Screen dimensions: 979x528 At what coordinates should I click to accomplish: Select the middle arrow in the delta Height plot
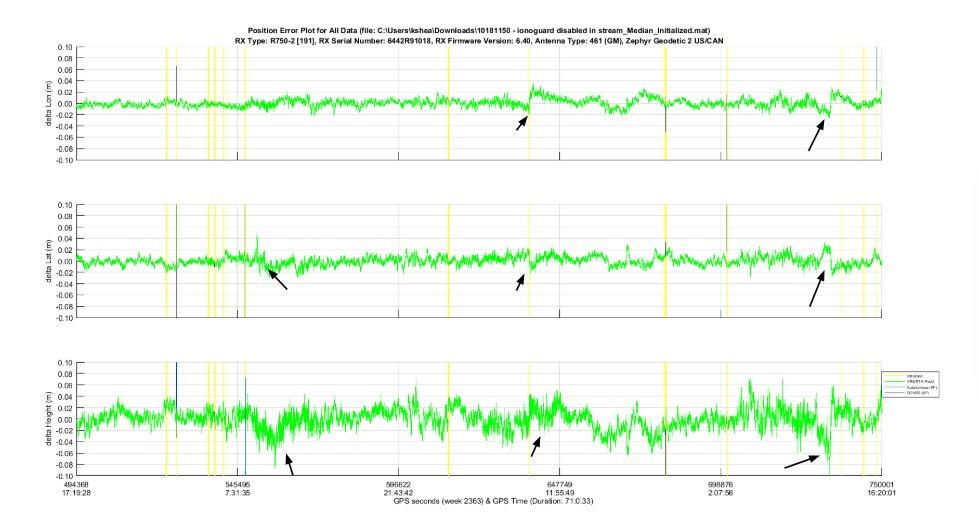[x=537, y=446]
